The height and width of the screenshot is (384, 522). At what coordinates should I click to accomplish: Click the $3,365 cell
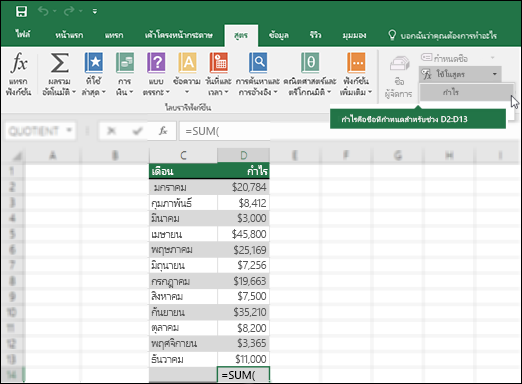[243, 343]
